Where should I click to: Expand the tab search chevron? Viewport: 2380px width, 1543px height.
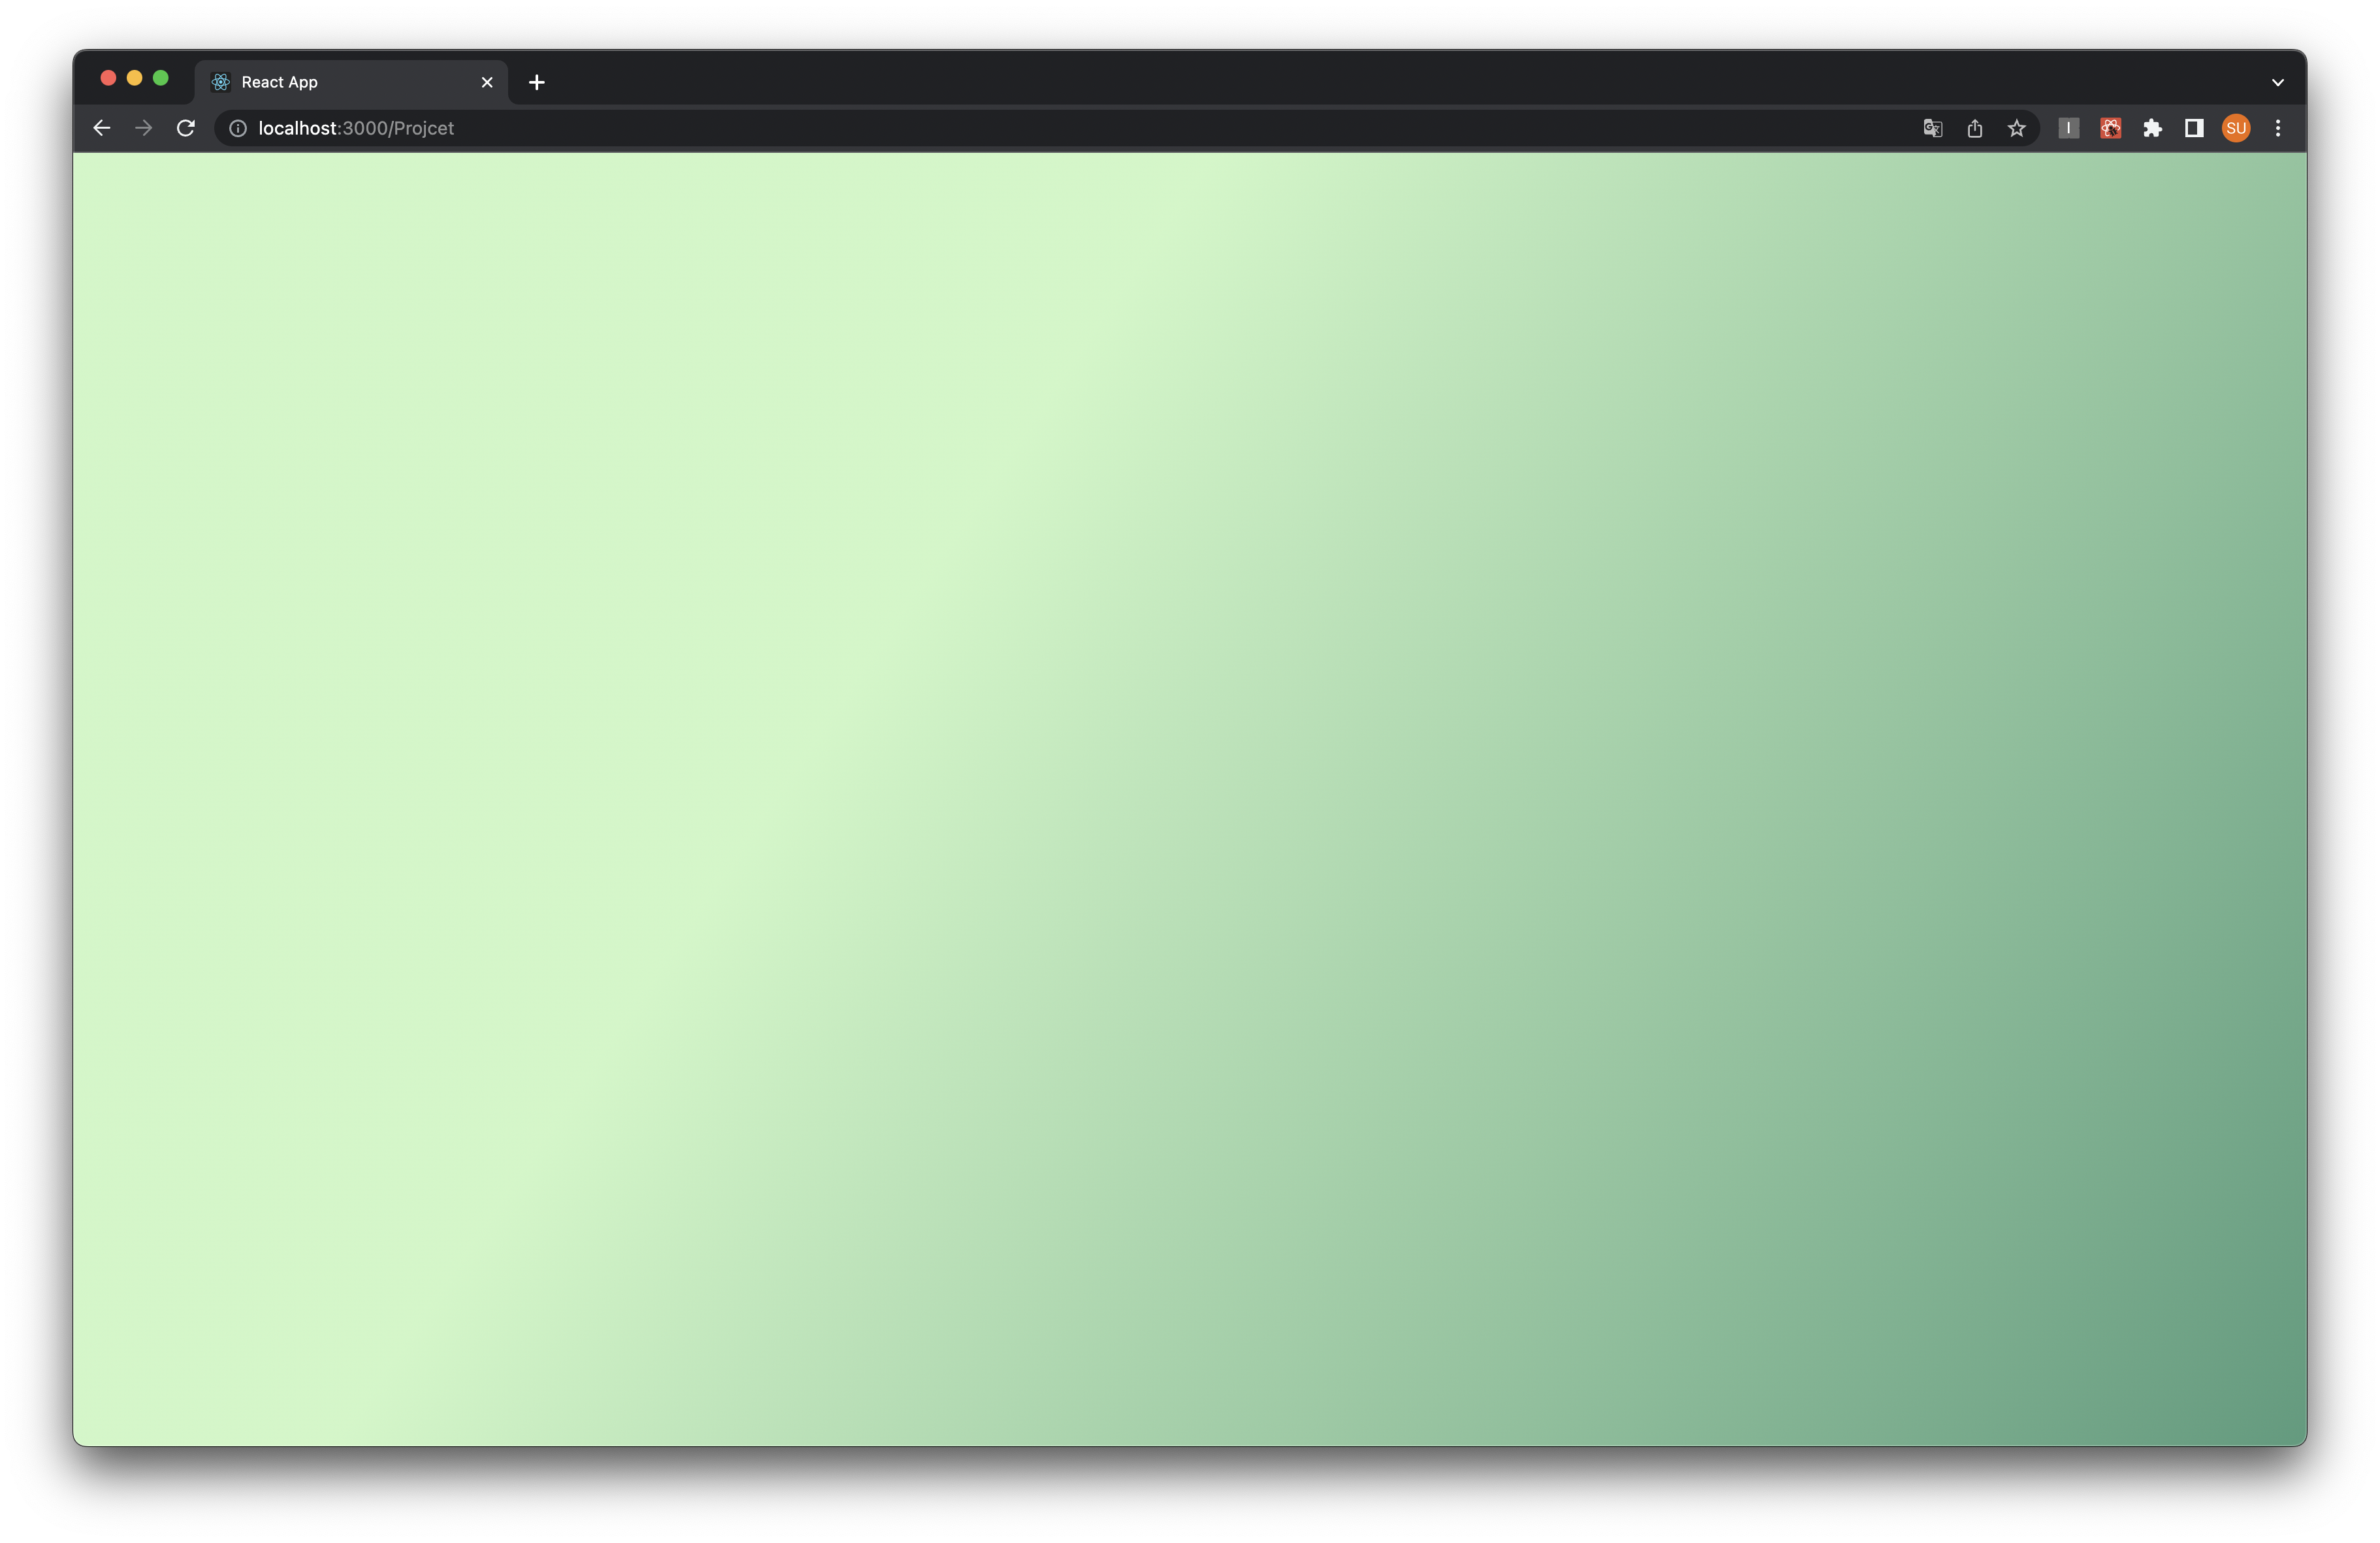[2277, 82]
